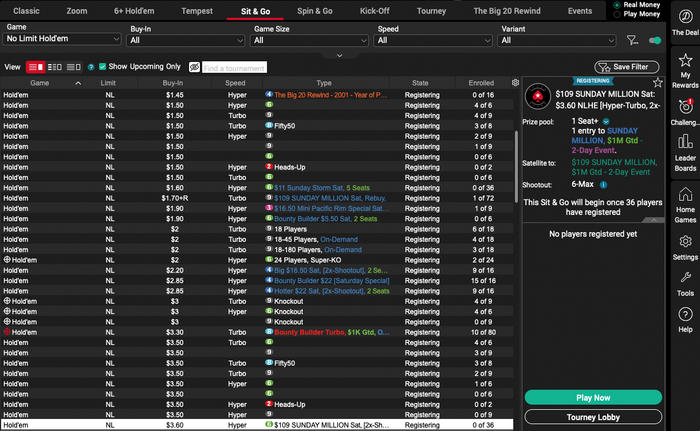The image size is (700, 431).
Task: Open Help question mark icon
Action: click(685, 318)
